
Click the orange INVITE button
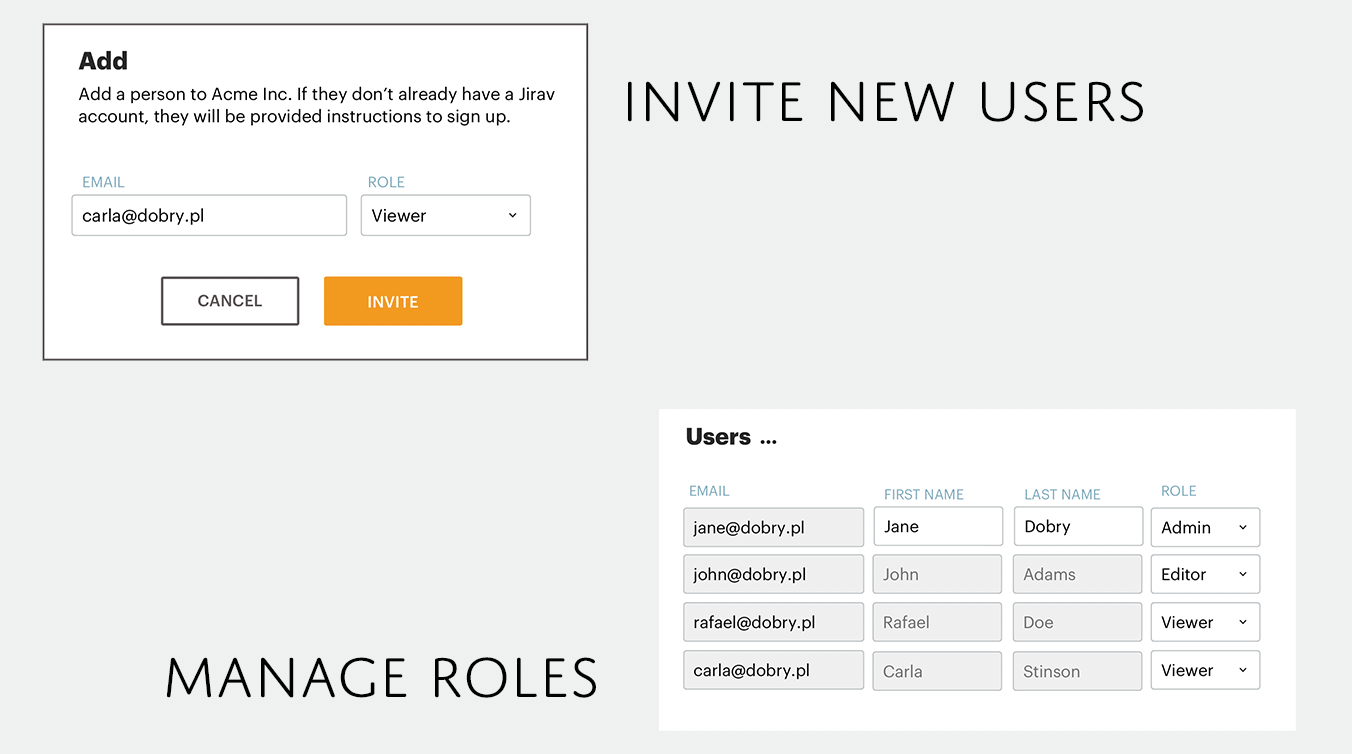click(x=393, y=301)
